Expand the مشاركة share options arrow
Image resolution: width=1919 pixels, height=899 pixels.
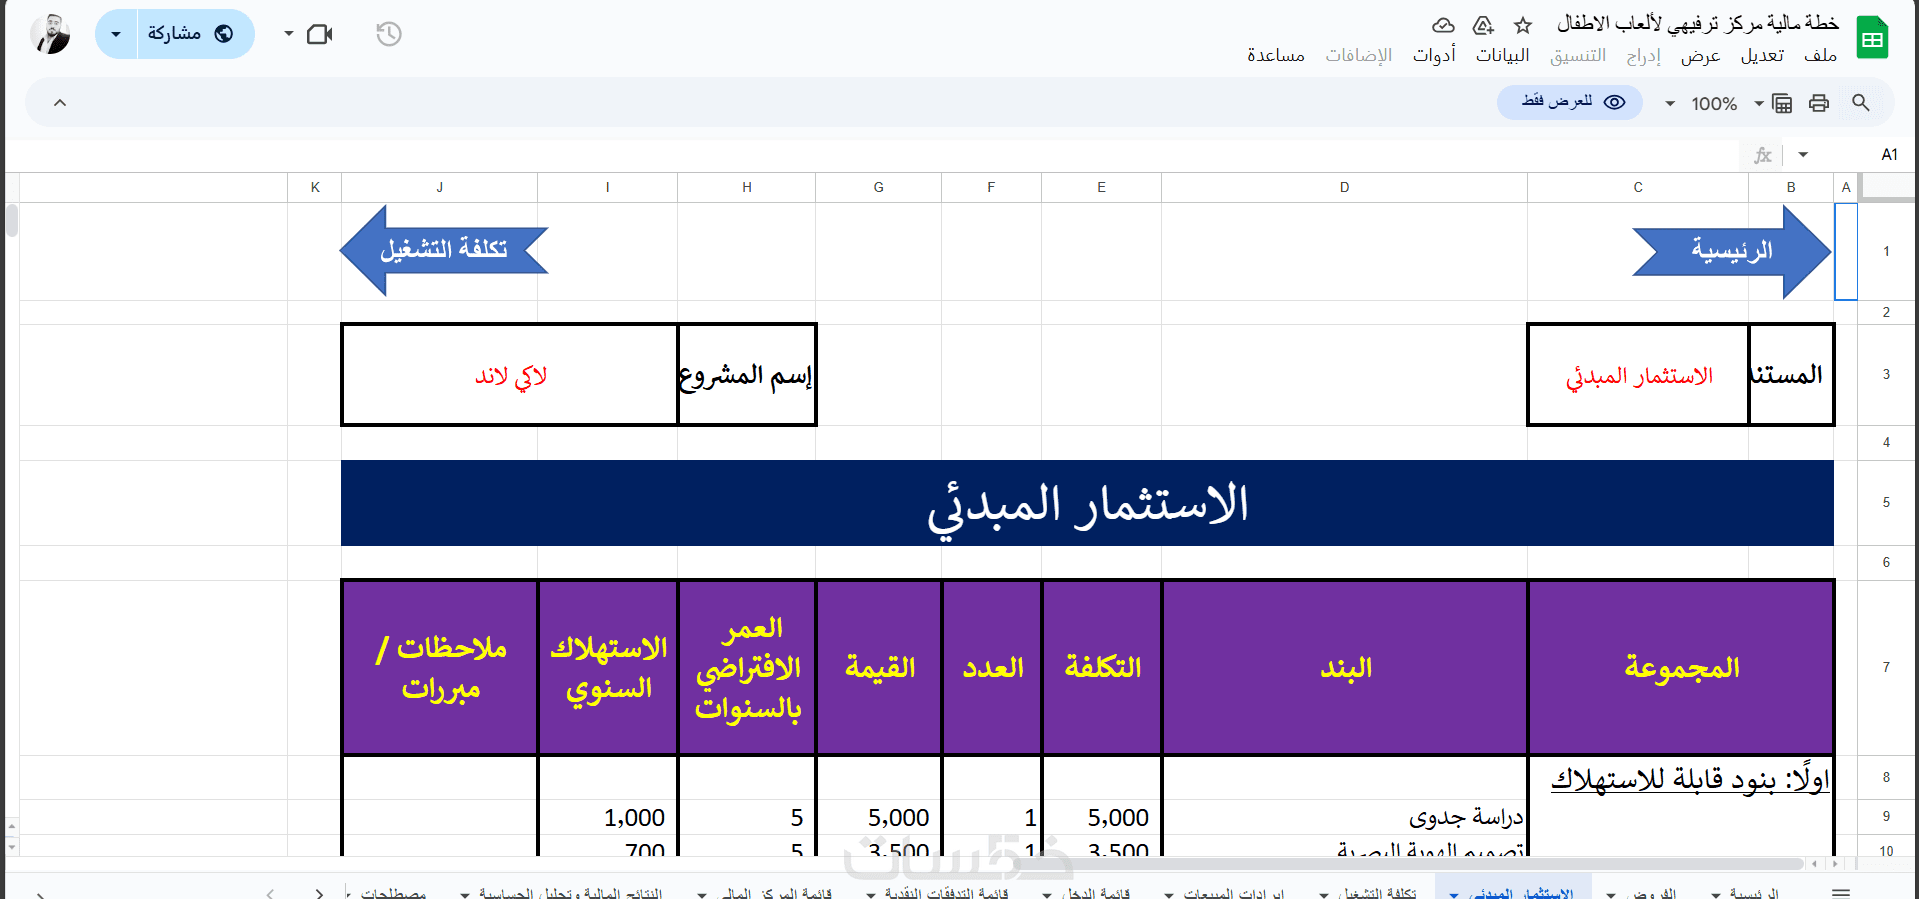[116, 34]
